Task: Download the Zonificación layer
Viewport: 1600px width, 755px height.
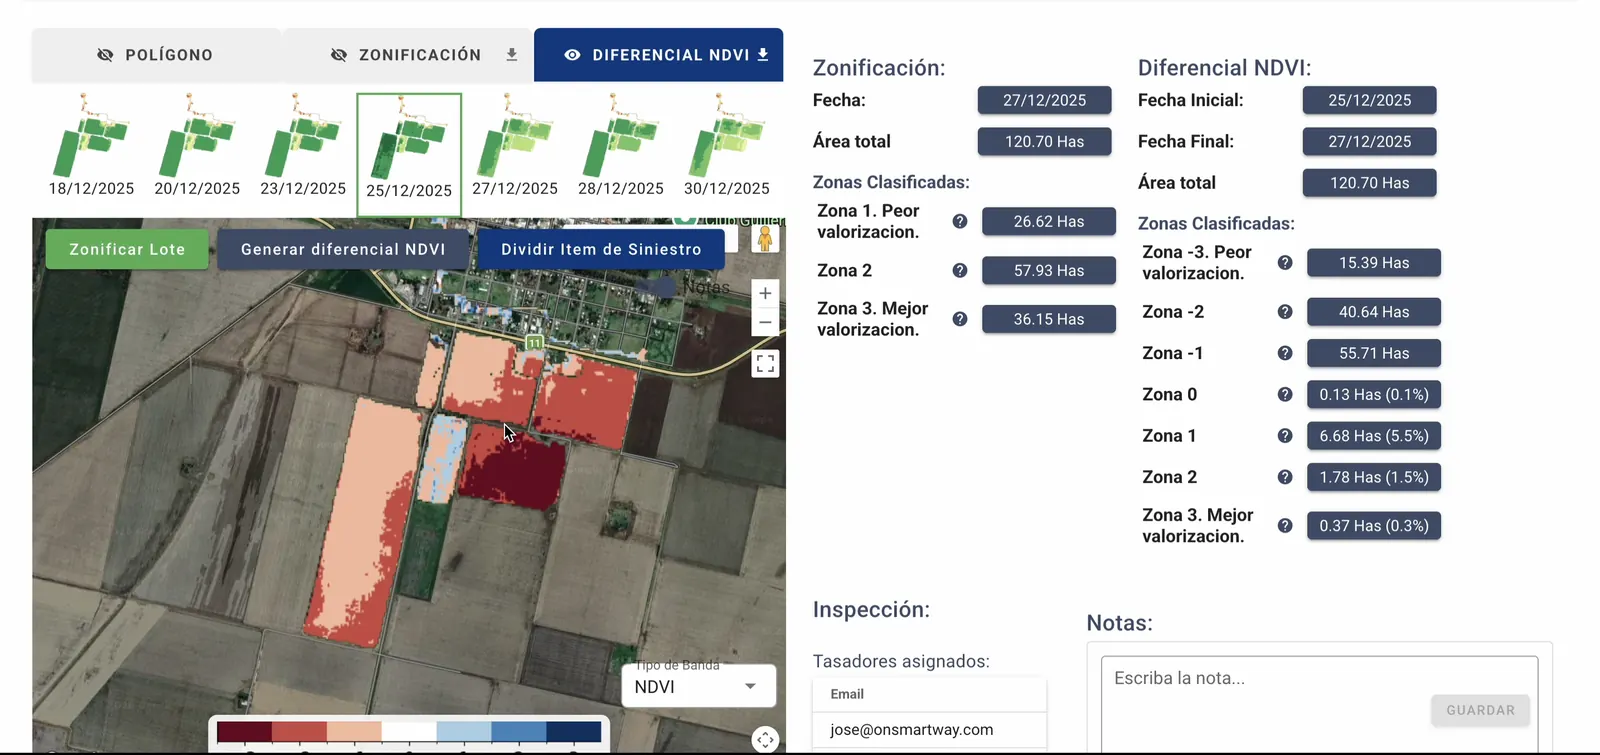Action: click(511, 55)
